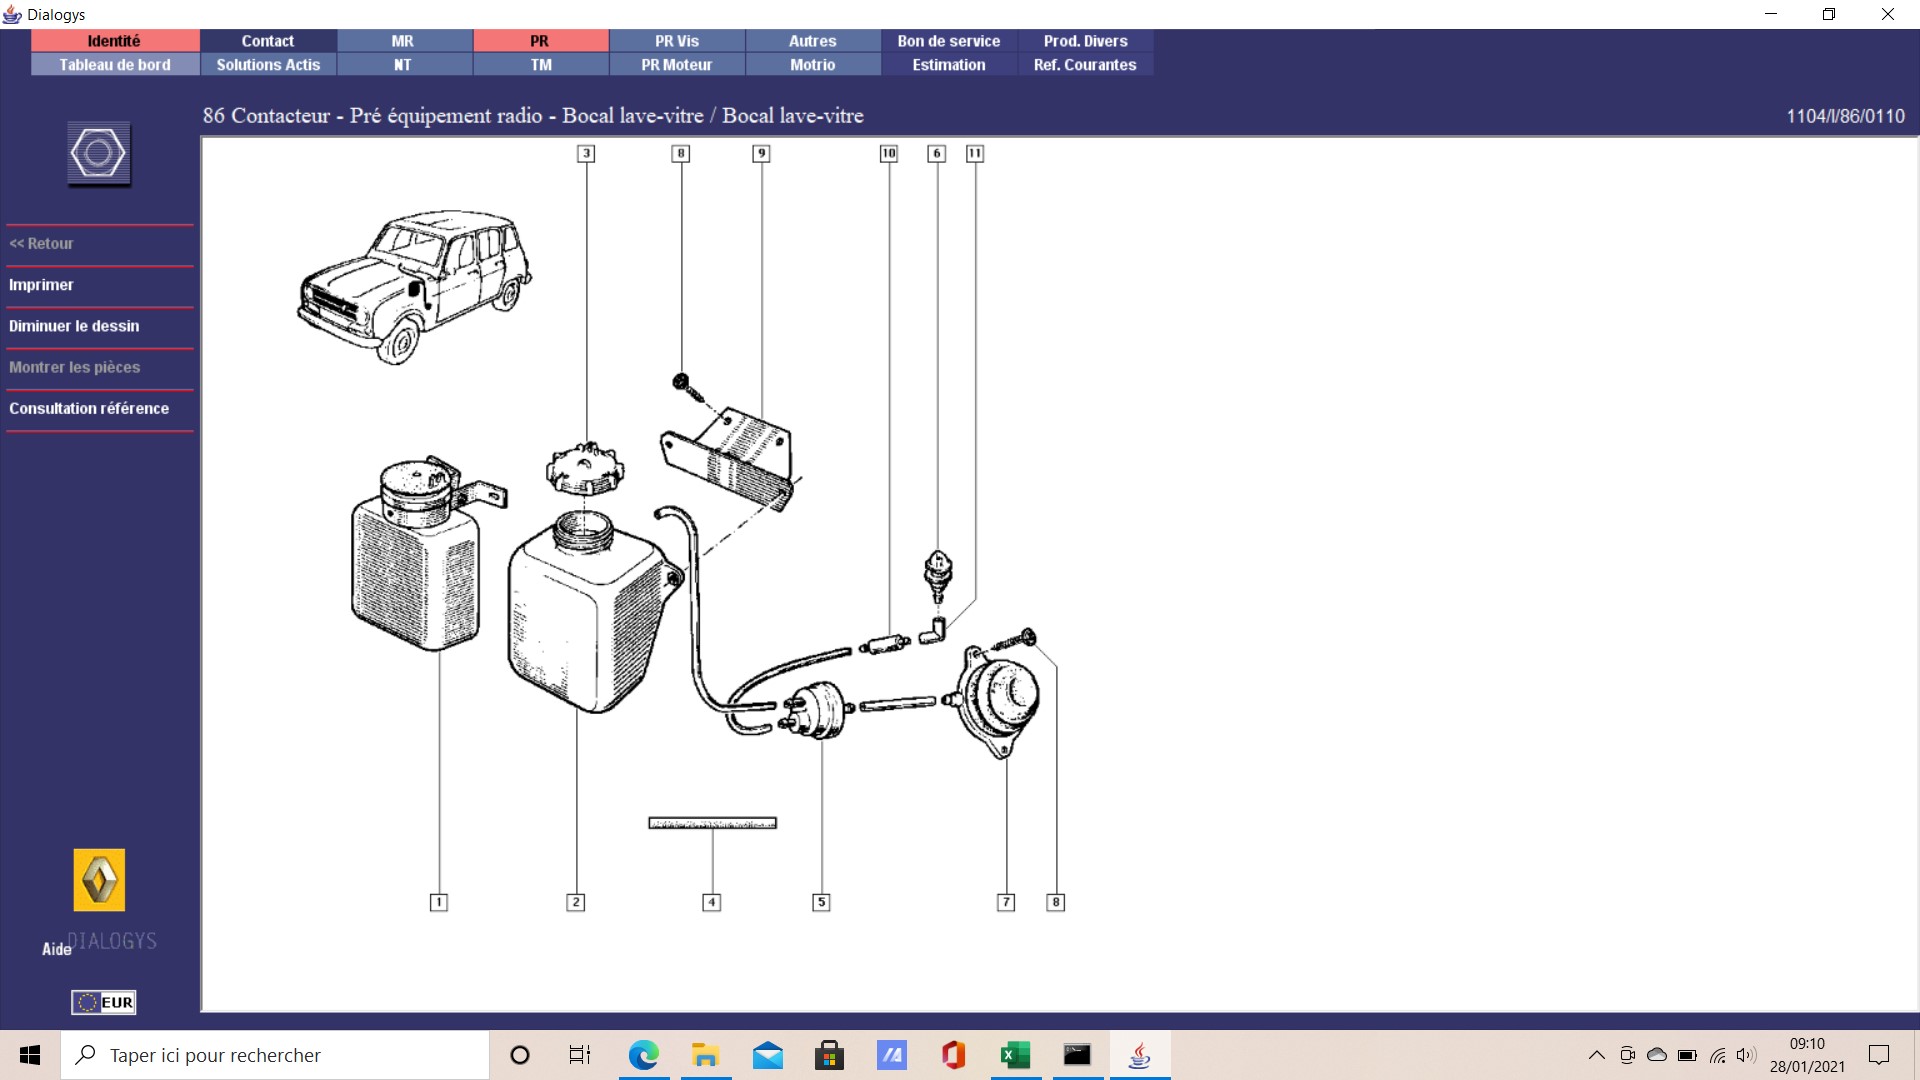
Task: Click the hexagon nut icon in sidebar
Action: (98, 154)
